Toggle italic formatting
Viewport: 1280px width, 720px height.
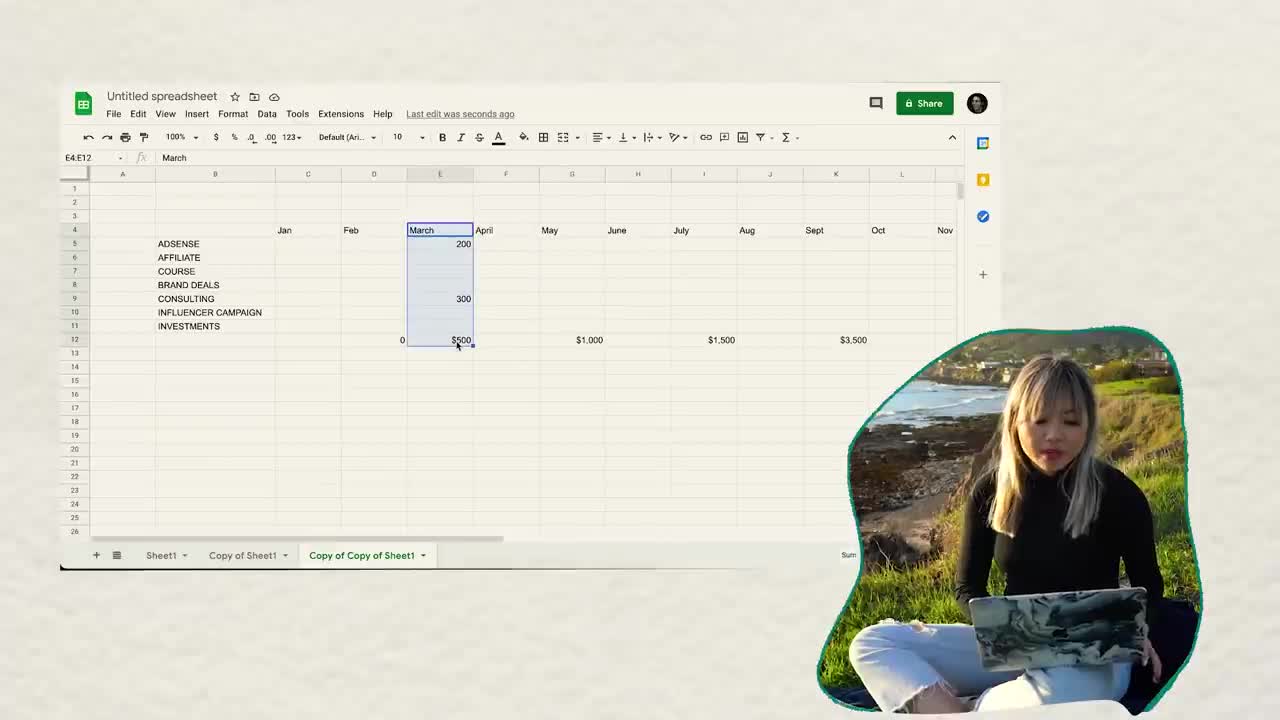tap(461, 137)
